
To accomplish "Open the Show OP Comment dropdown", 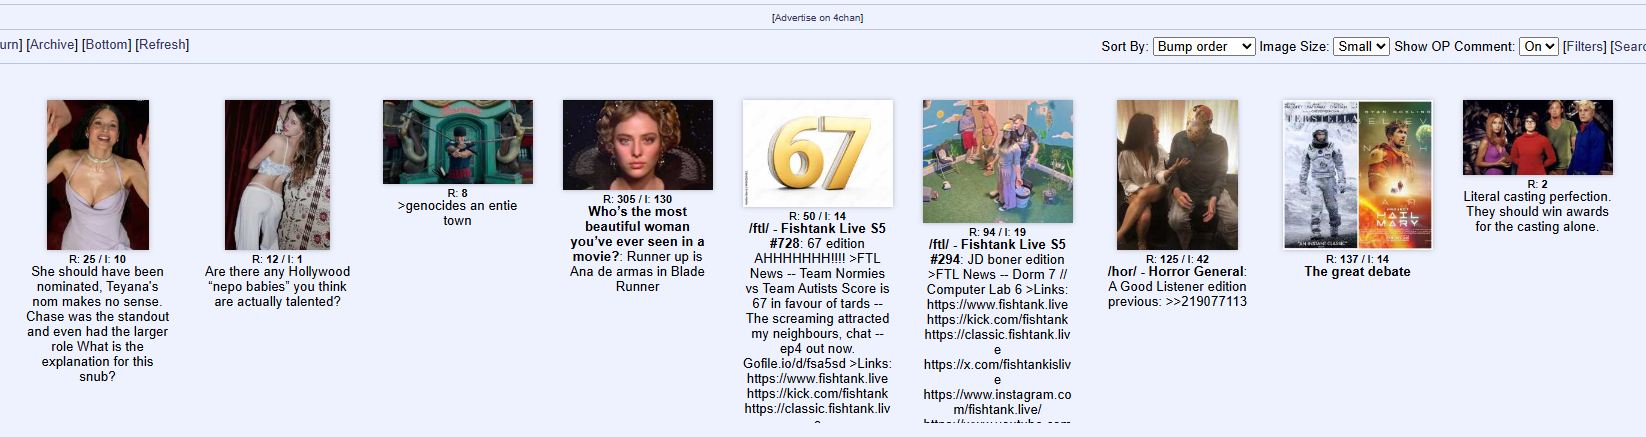I will click(1539, 47).
